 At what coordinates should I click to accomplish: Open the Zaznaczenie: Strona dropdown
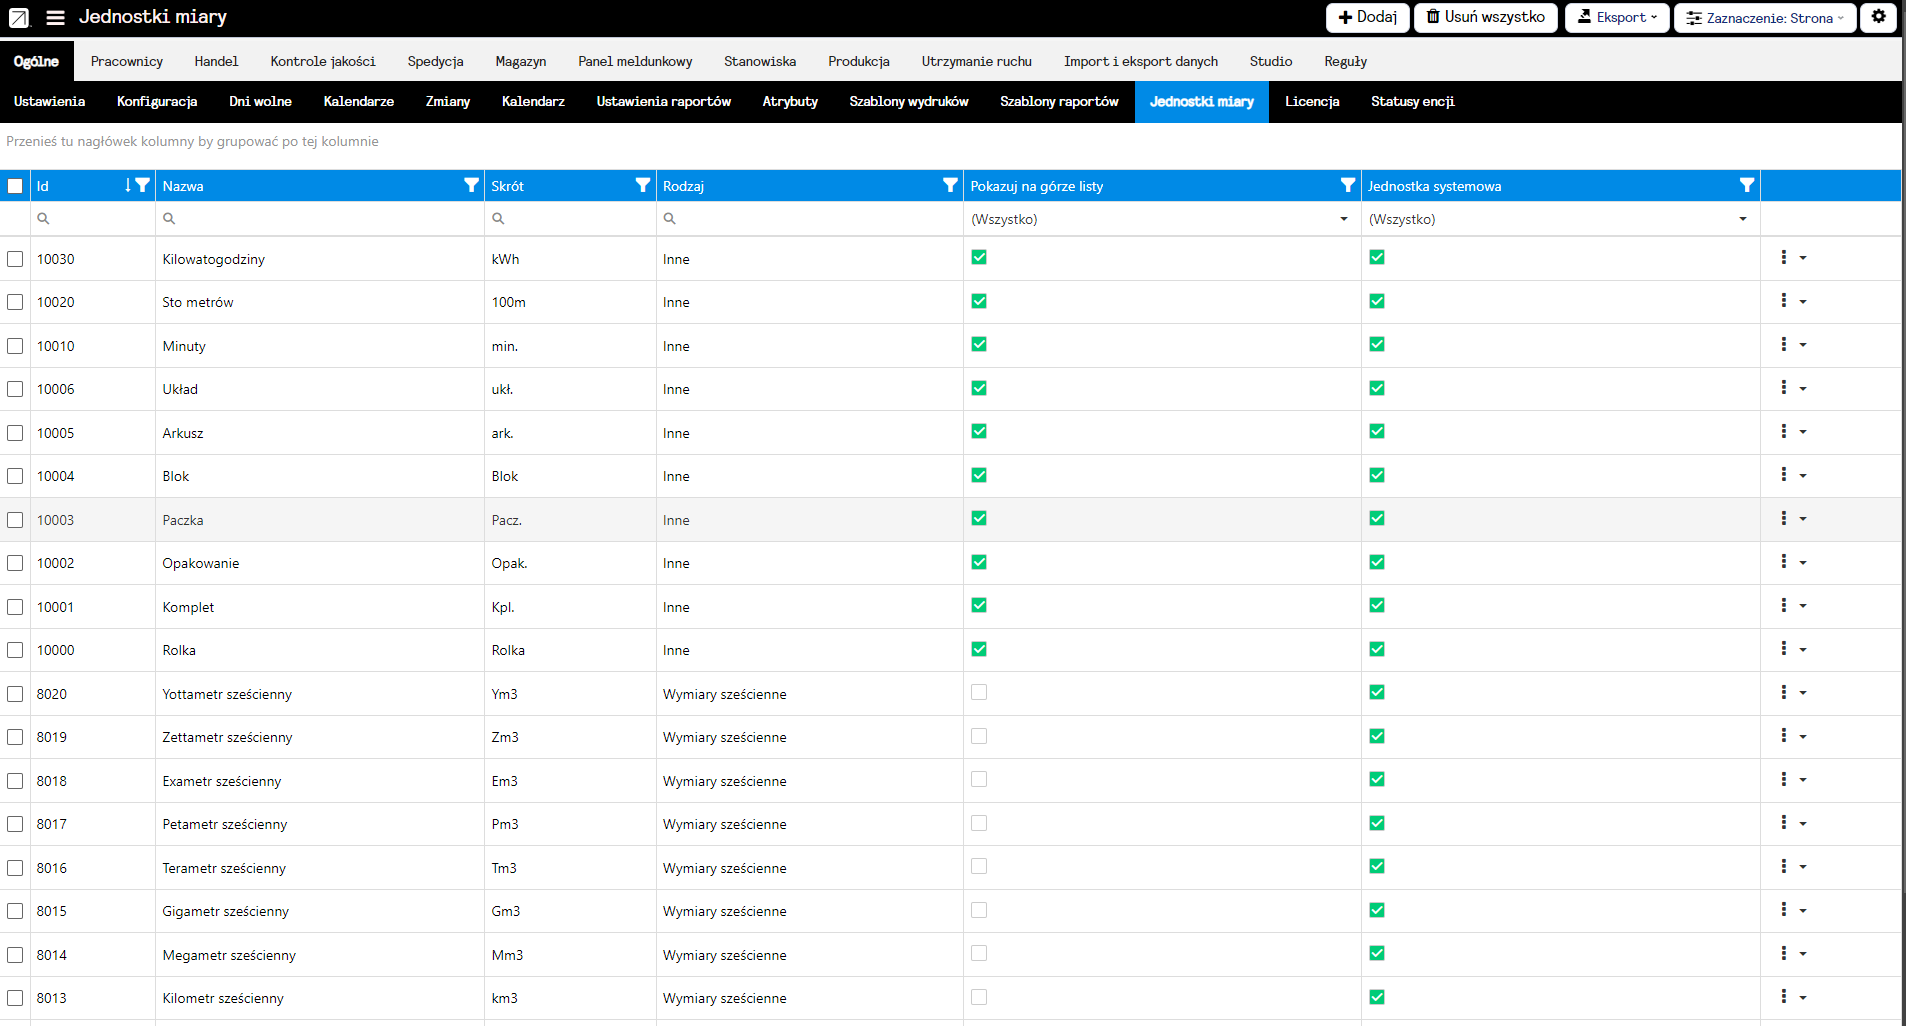[x=1764, y=17]
